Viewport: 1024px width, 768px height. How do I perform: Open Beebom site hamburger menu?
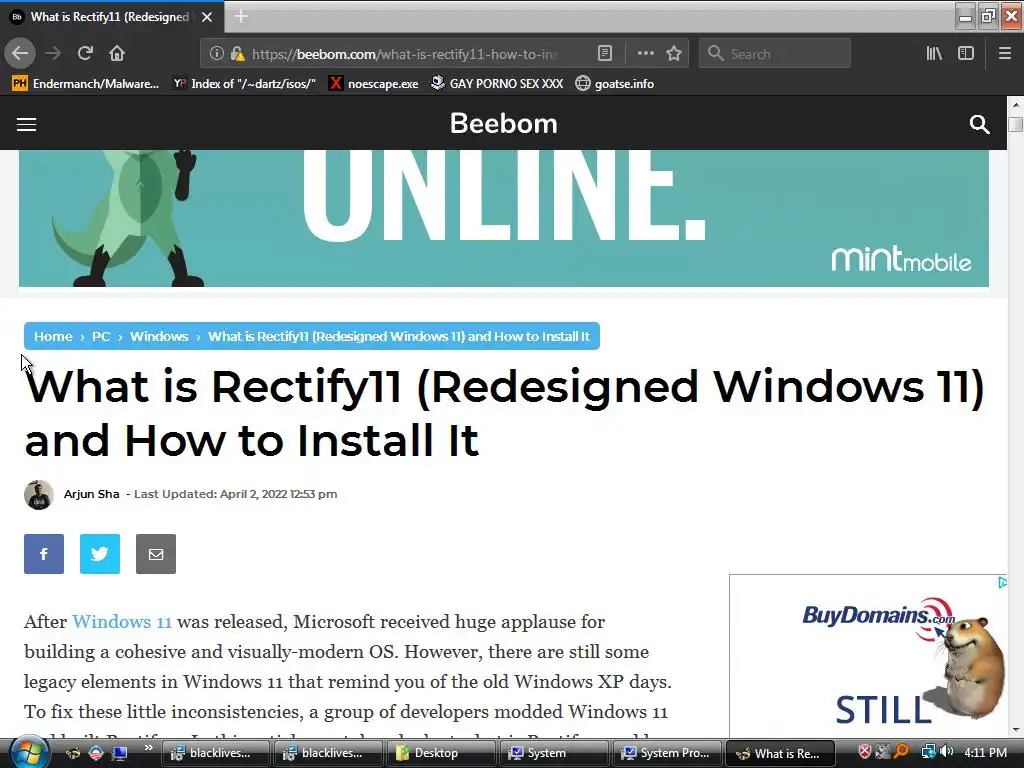click(x=26, y=124)
